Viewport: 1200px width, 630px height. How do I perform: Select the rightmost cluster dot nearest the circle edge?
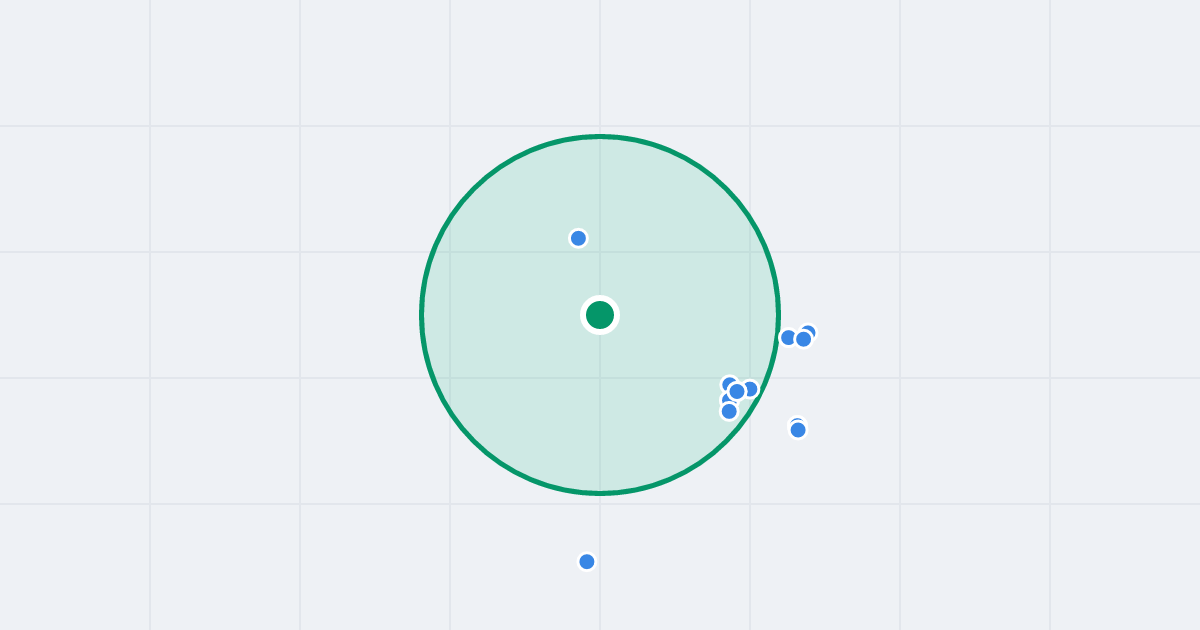click(x=750, y=388)
